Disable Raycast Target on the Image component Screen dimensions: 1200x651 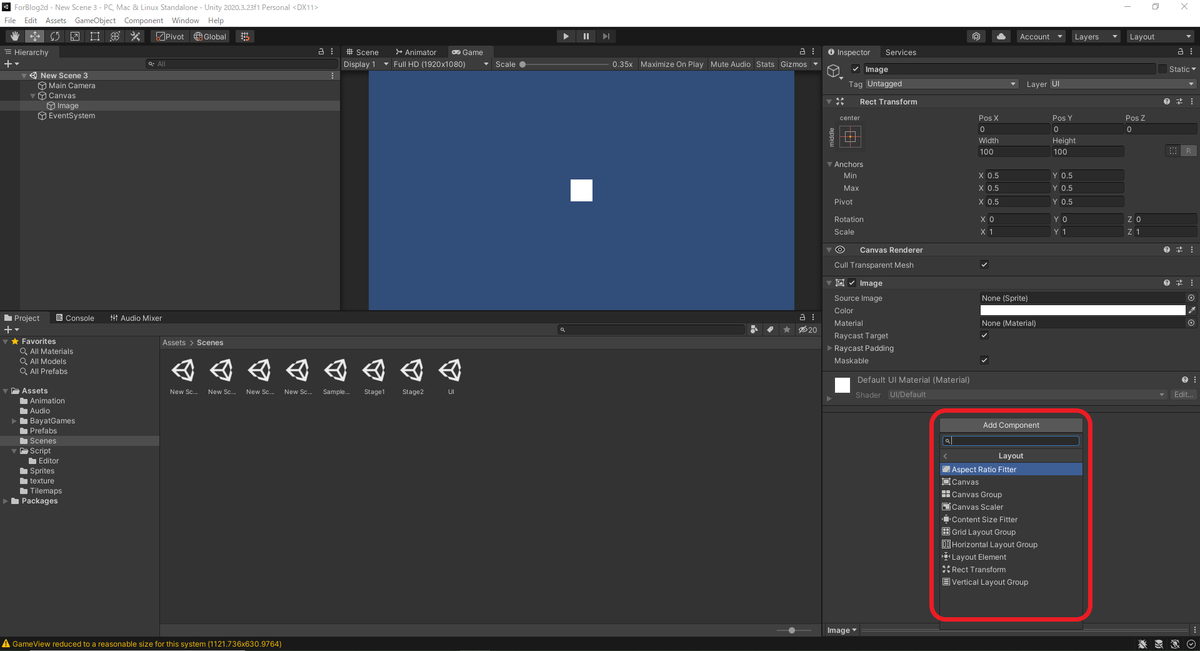[984, 335]
